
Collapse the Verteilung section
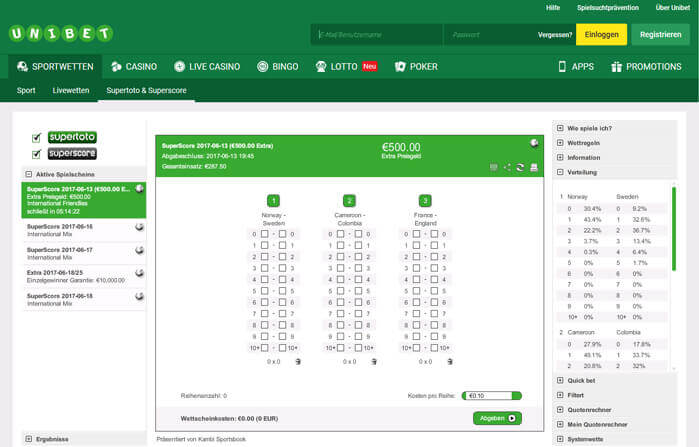click(x=560, y=172)
